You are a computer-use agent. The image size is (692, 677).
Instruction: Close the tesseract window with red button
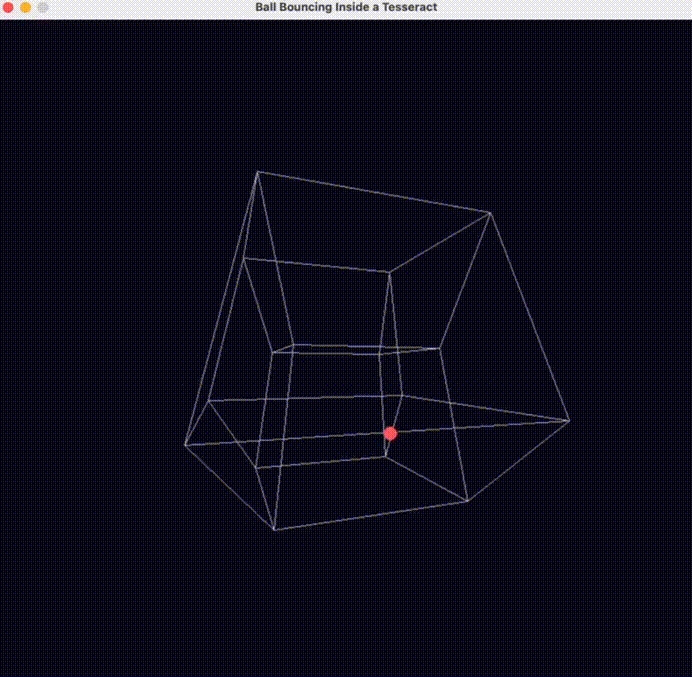click(9, 7)
